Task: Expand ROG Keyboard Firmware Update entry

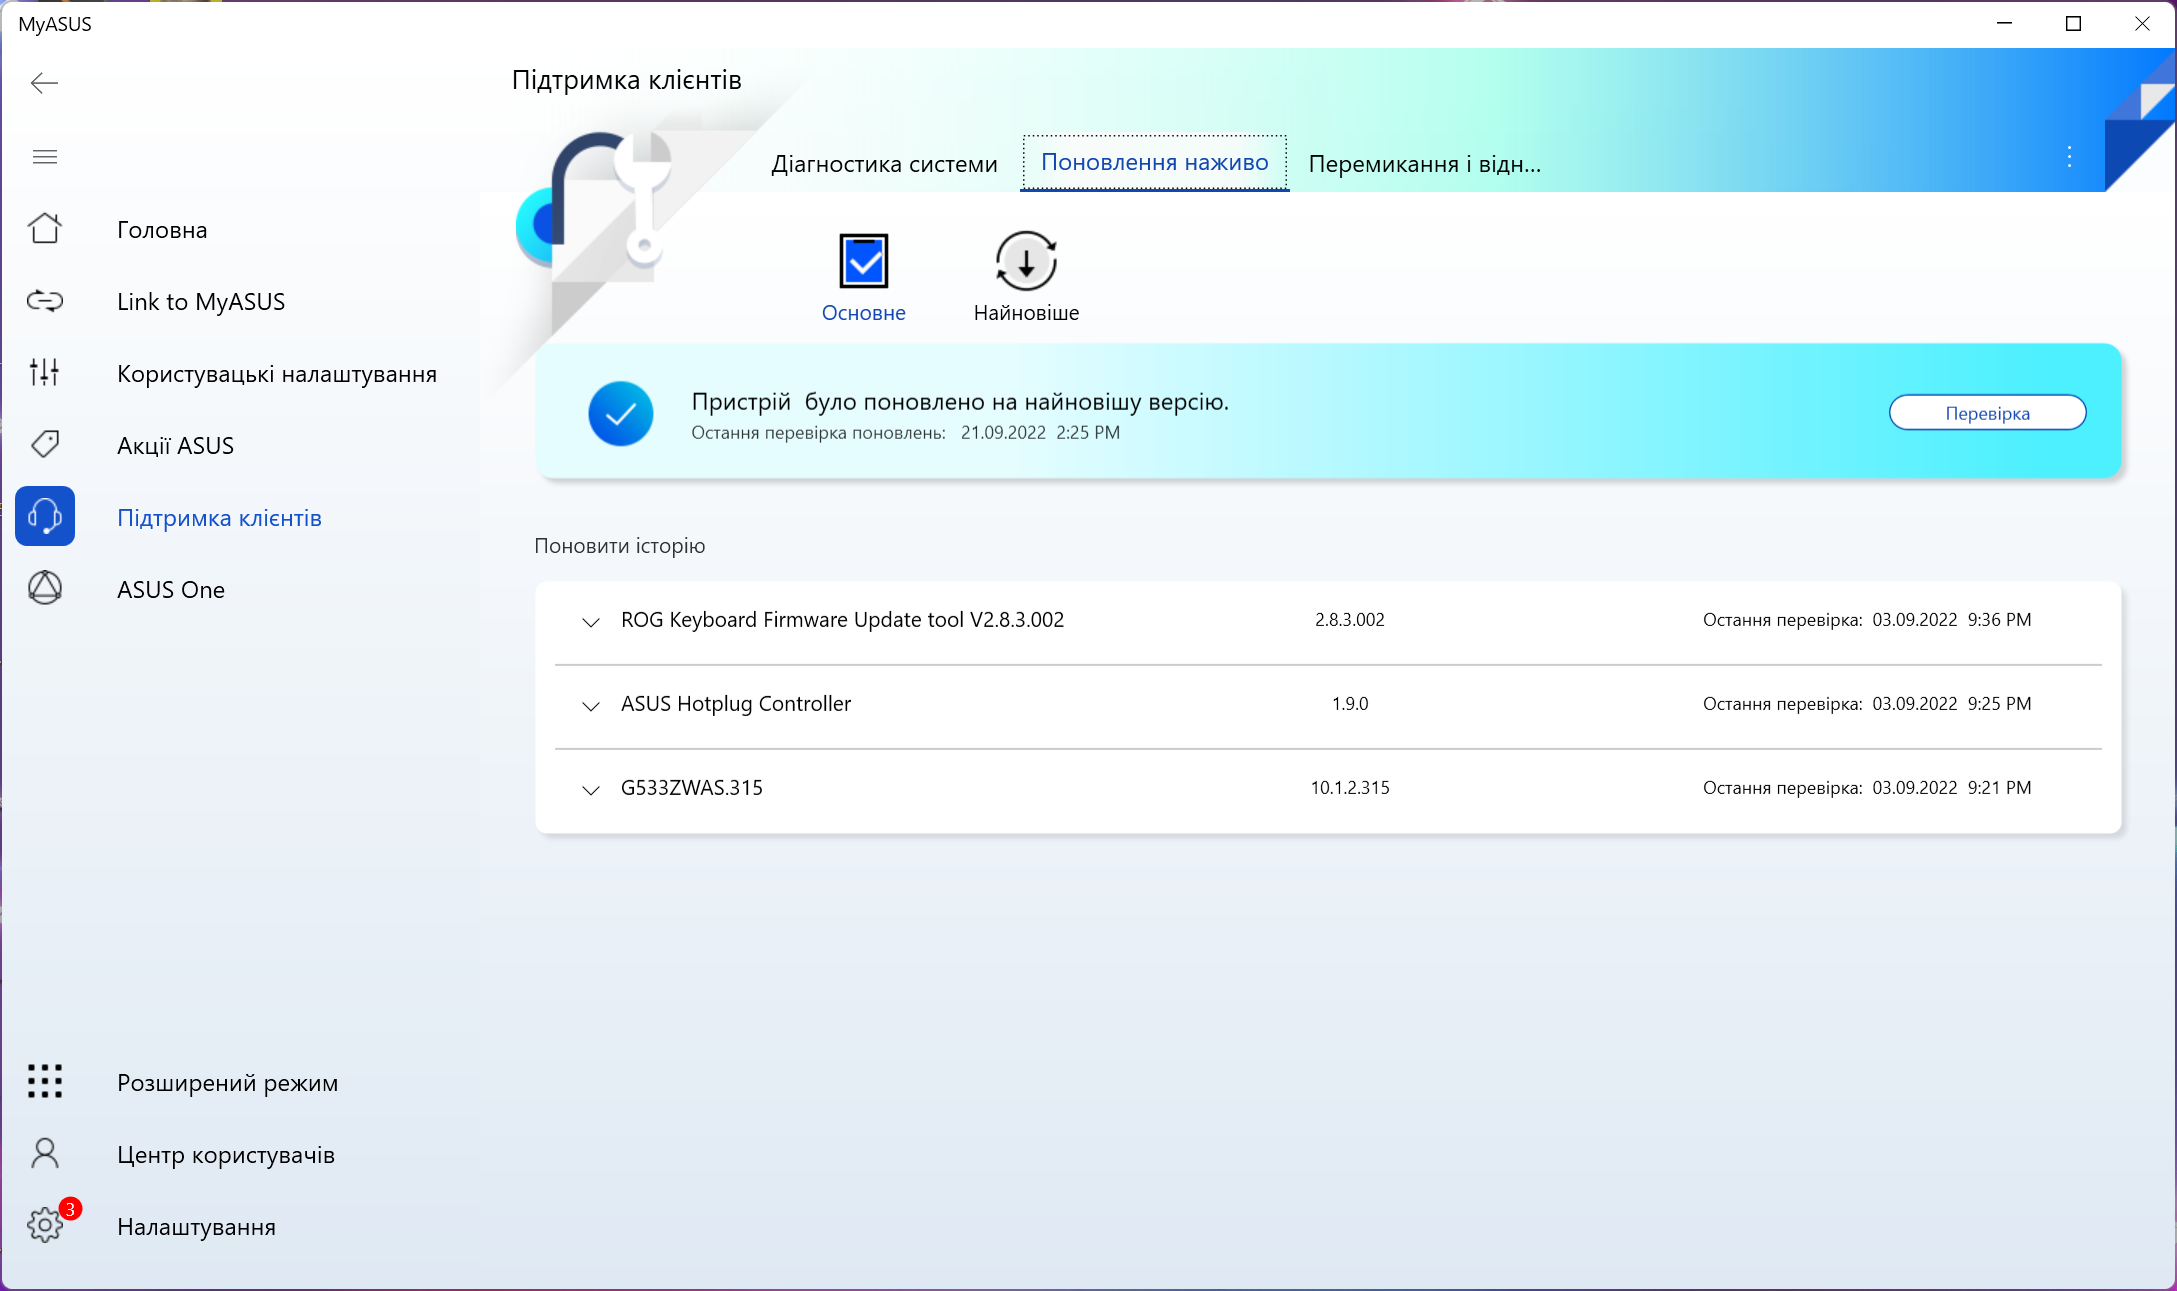Action: pos(591,622)
